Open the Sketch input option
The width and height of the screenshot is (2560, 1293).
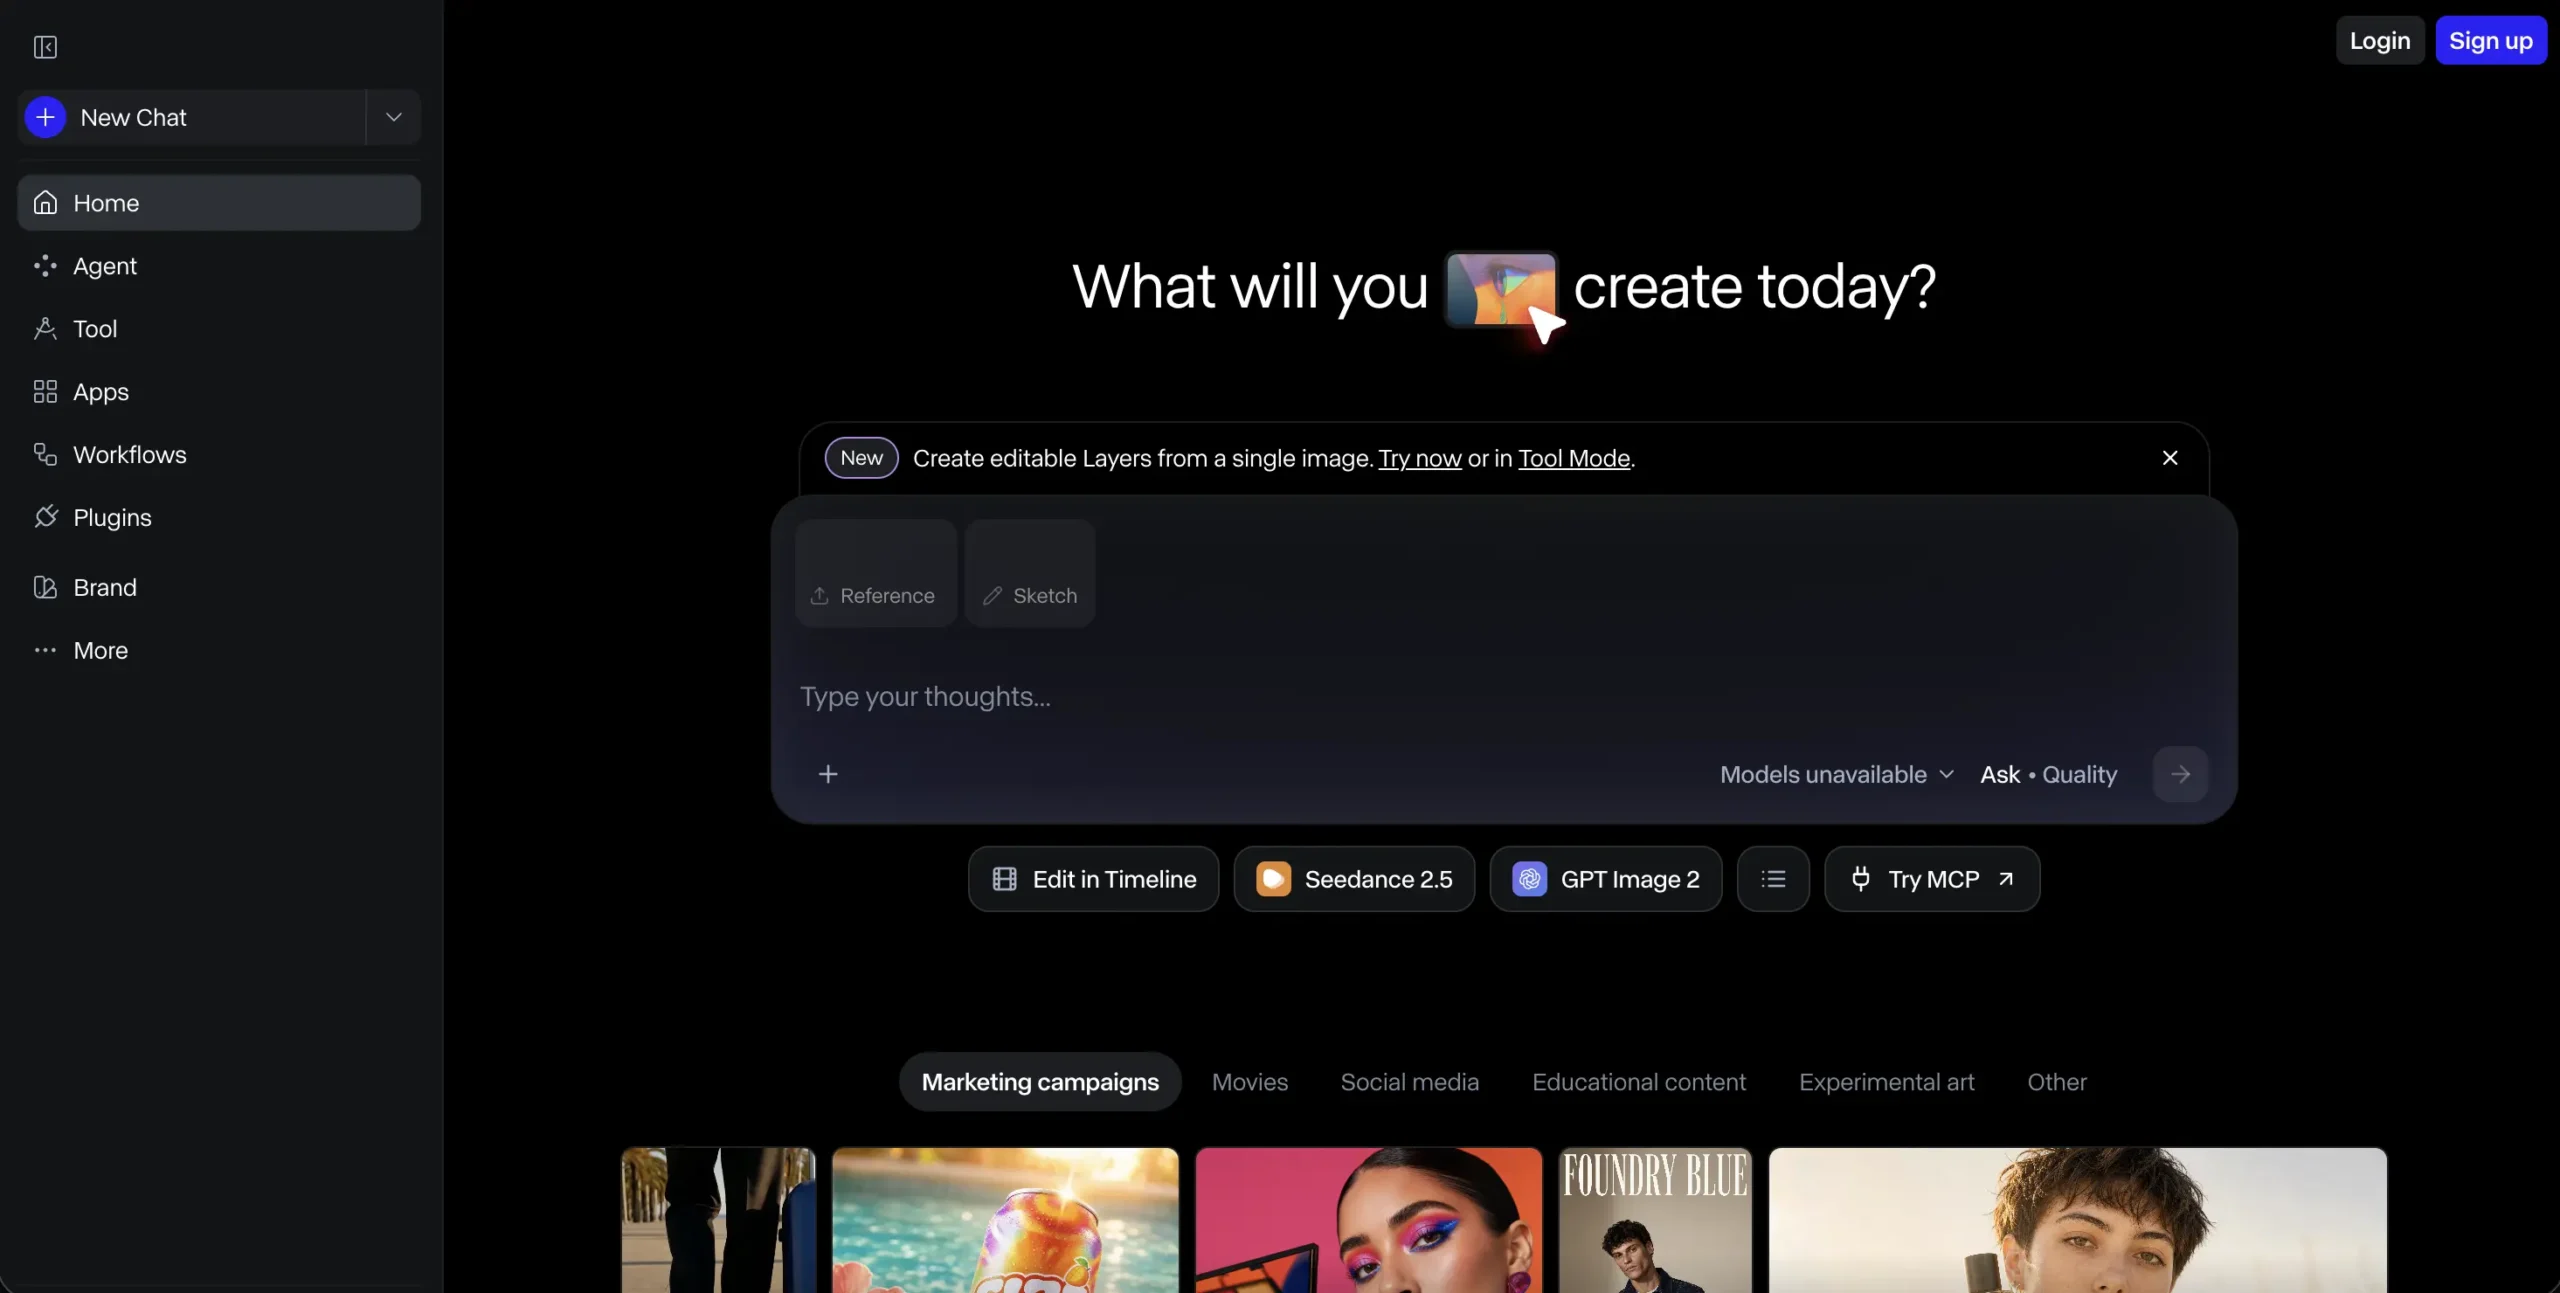point(1030,574)
